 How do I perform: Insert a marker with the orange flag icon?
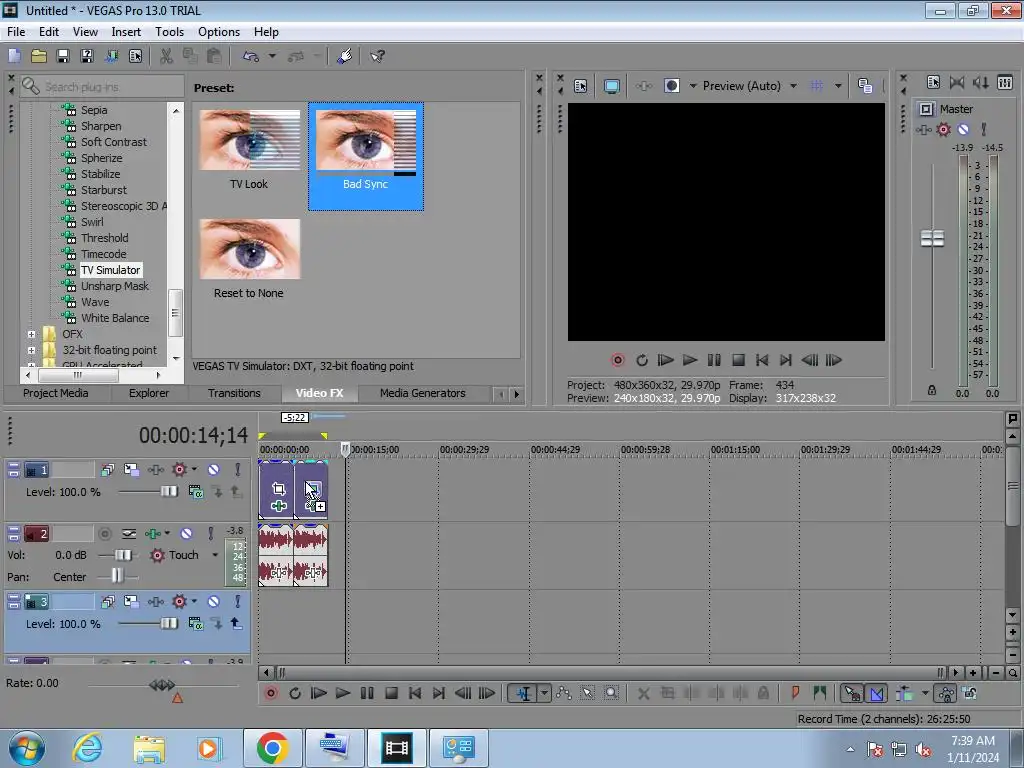coord(795,694)
